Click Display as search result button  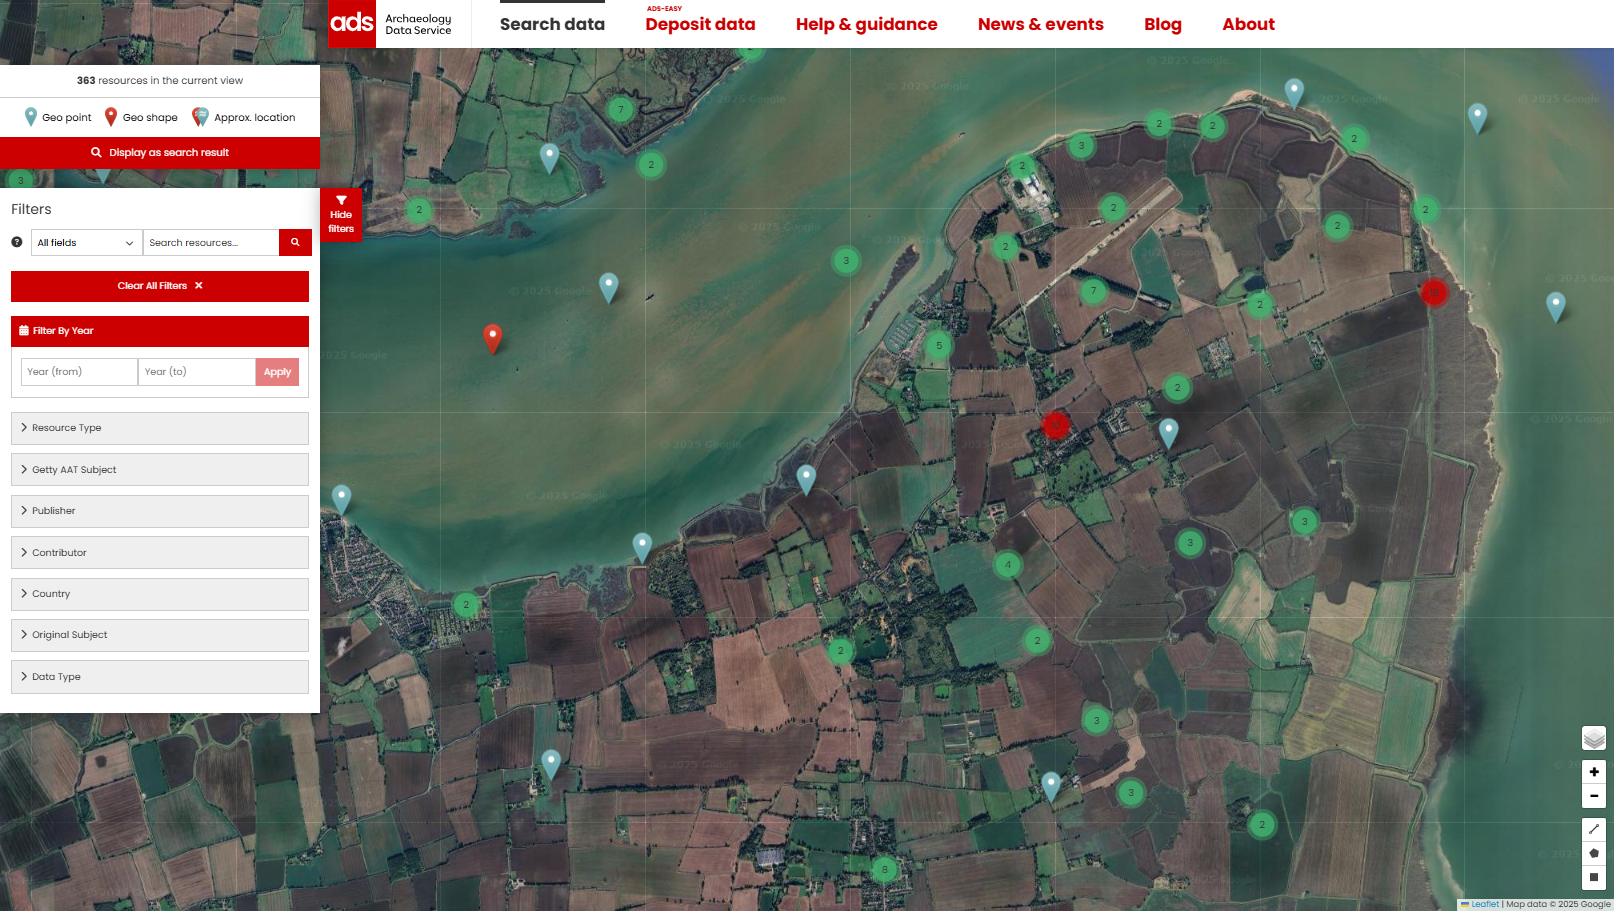pos(160,153)
